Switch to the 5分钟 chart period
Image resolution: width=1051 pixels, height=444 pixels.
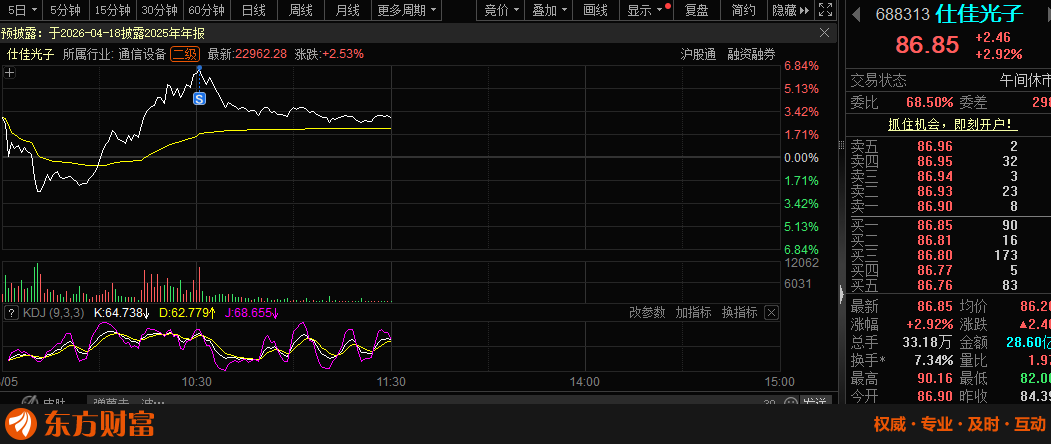65,10
